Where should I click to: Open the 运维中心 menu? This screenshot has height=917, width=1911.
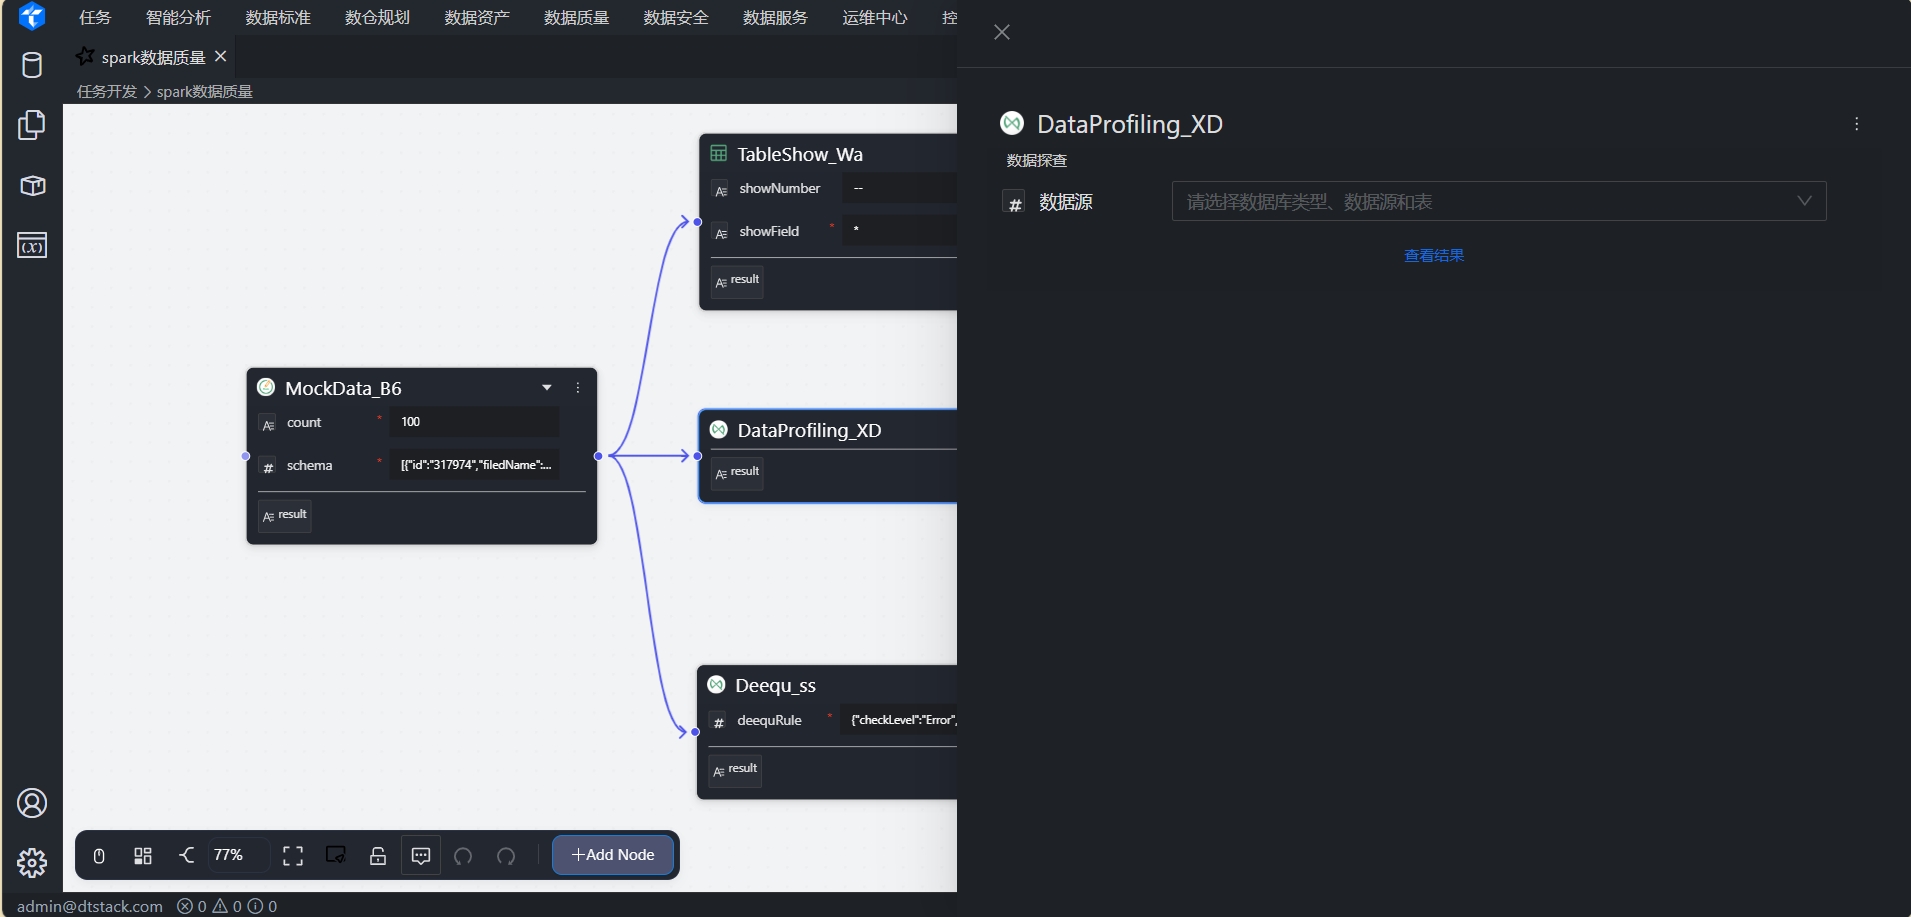tap(875, 18)
